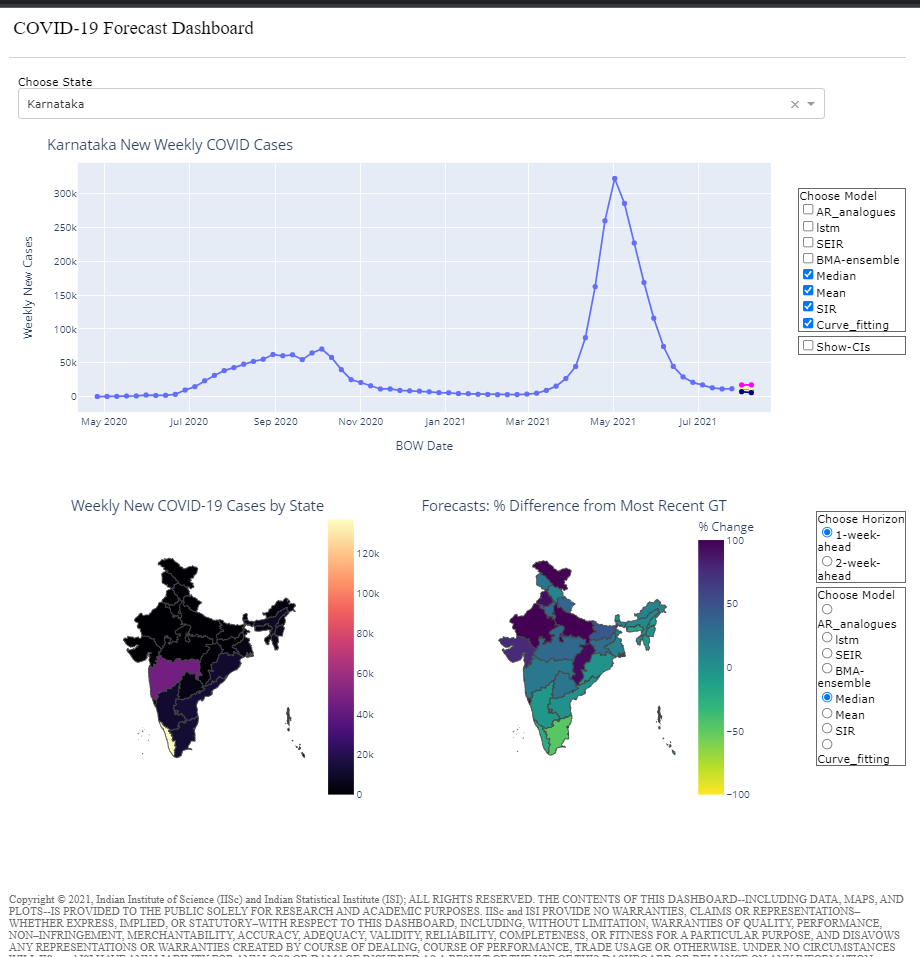
Task: Clear the Karnataka state selection
Action: click(x=794, y=104)
